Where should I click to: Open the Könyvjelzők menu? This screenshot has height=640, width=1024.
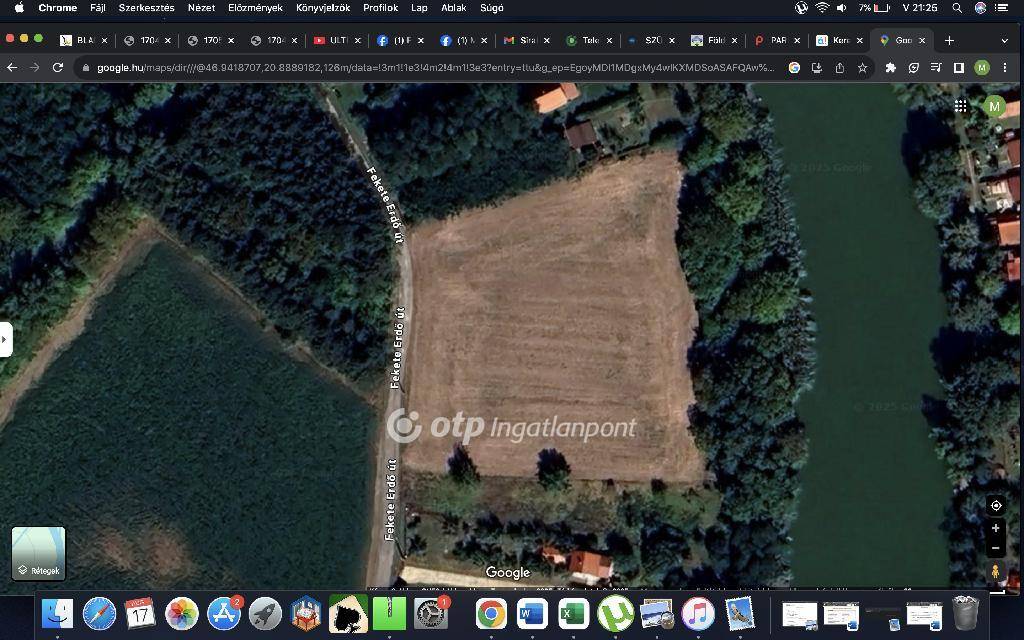point(322,8)
